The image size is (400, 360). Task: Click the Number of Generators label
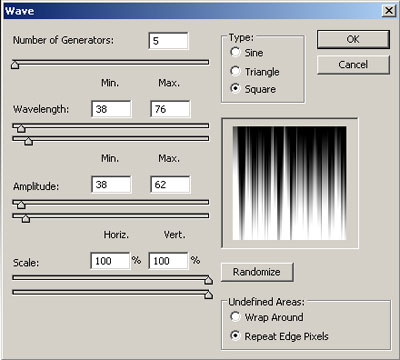(x=63, y=40)
